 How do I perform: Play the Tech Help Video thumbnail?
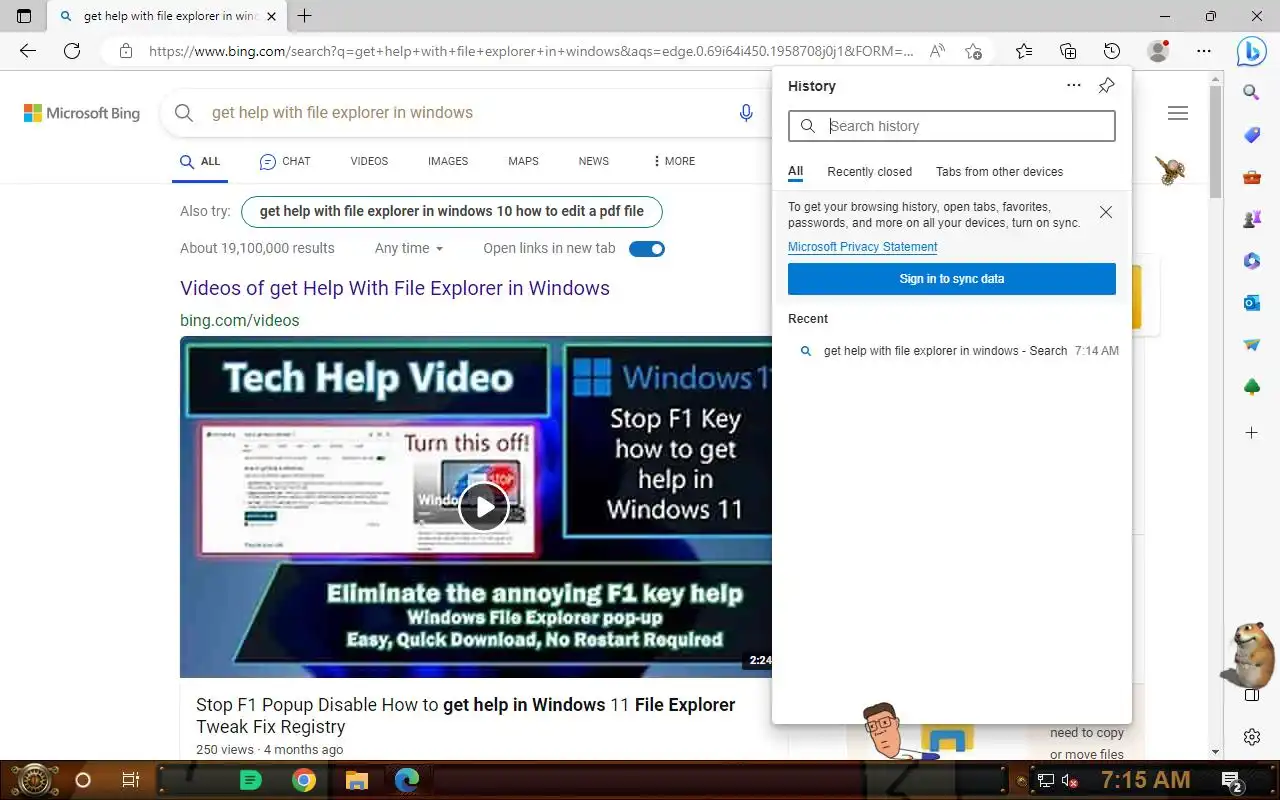(x=484, y=507)
